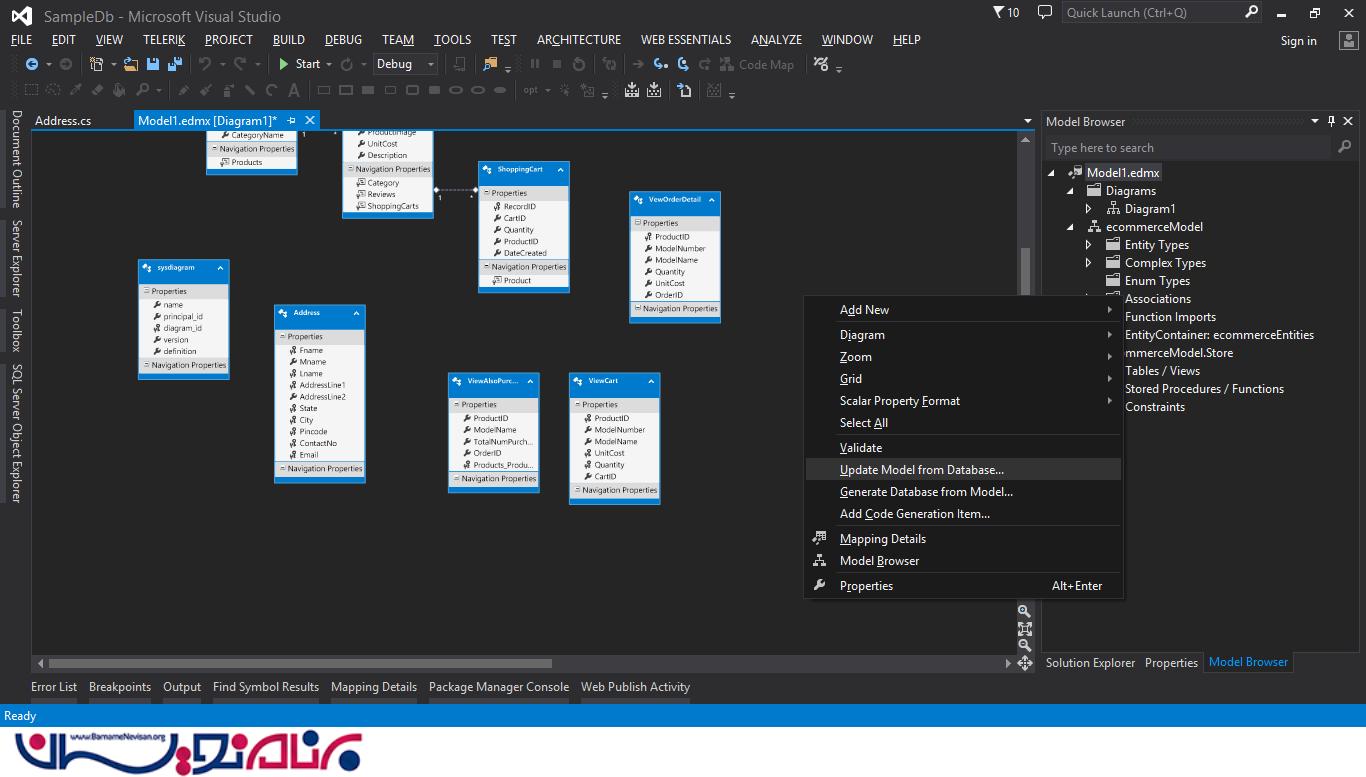
Task: Click the notifications flag icon
Action: point(999,13)
